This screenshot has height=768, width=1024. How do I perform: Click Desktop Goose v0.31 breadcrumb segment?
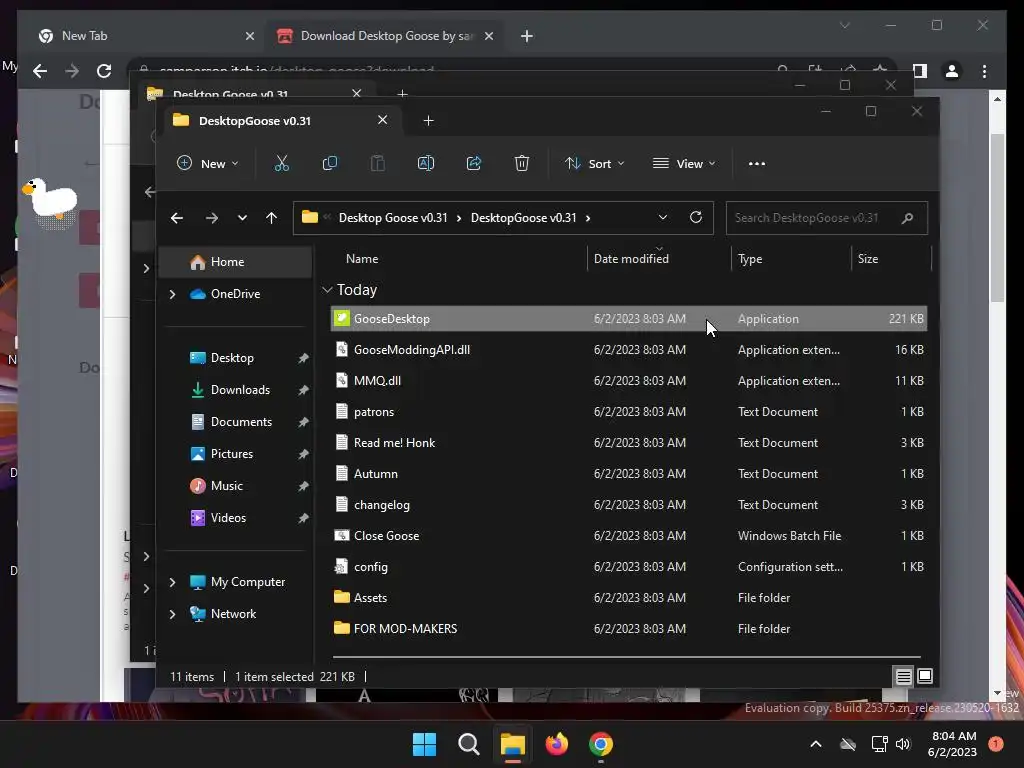[x=392, y=218]
